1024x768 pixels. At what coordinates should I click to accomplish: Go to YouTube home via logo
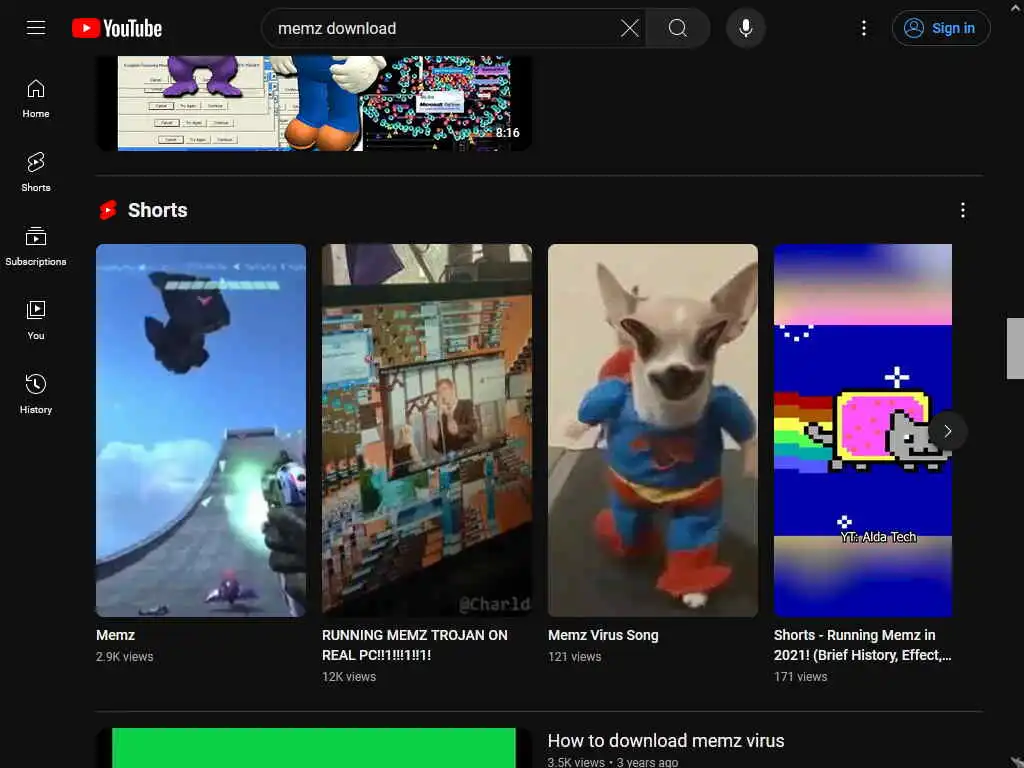pyautogui.click(x=117, y=28)
